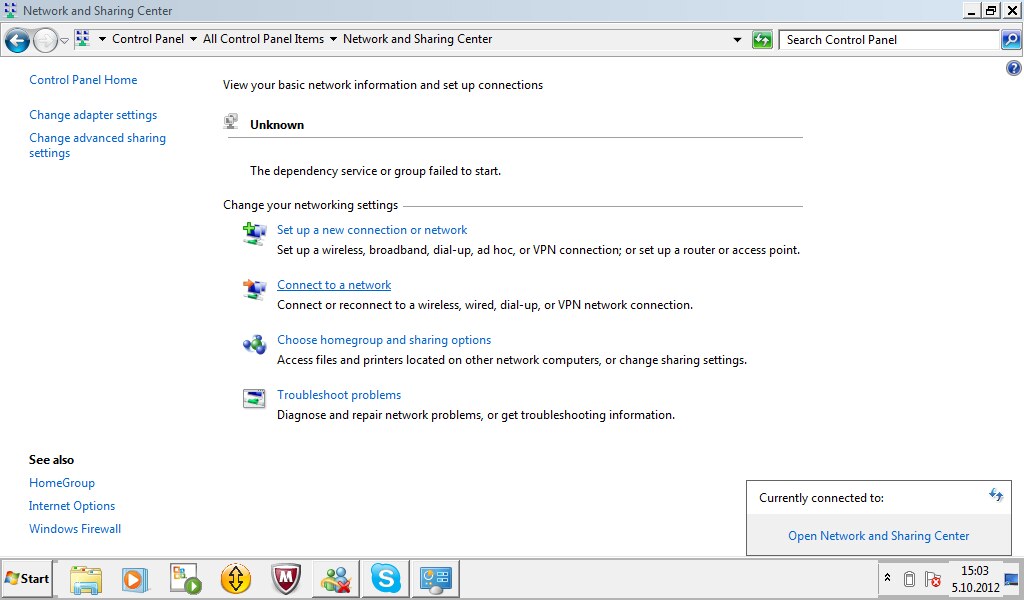Click the homegroup and sharing options icon
This screenshot has height=600, width=1024.
(x=254, y=343)
